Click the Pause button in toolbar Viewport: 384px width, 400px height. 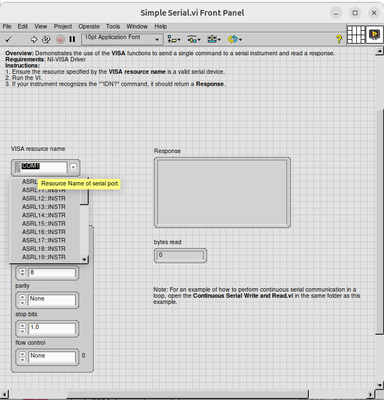click(72, 39)
